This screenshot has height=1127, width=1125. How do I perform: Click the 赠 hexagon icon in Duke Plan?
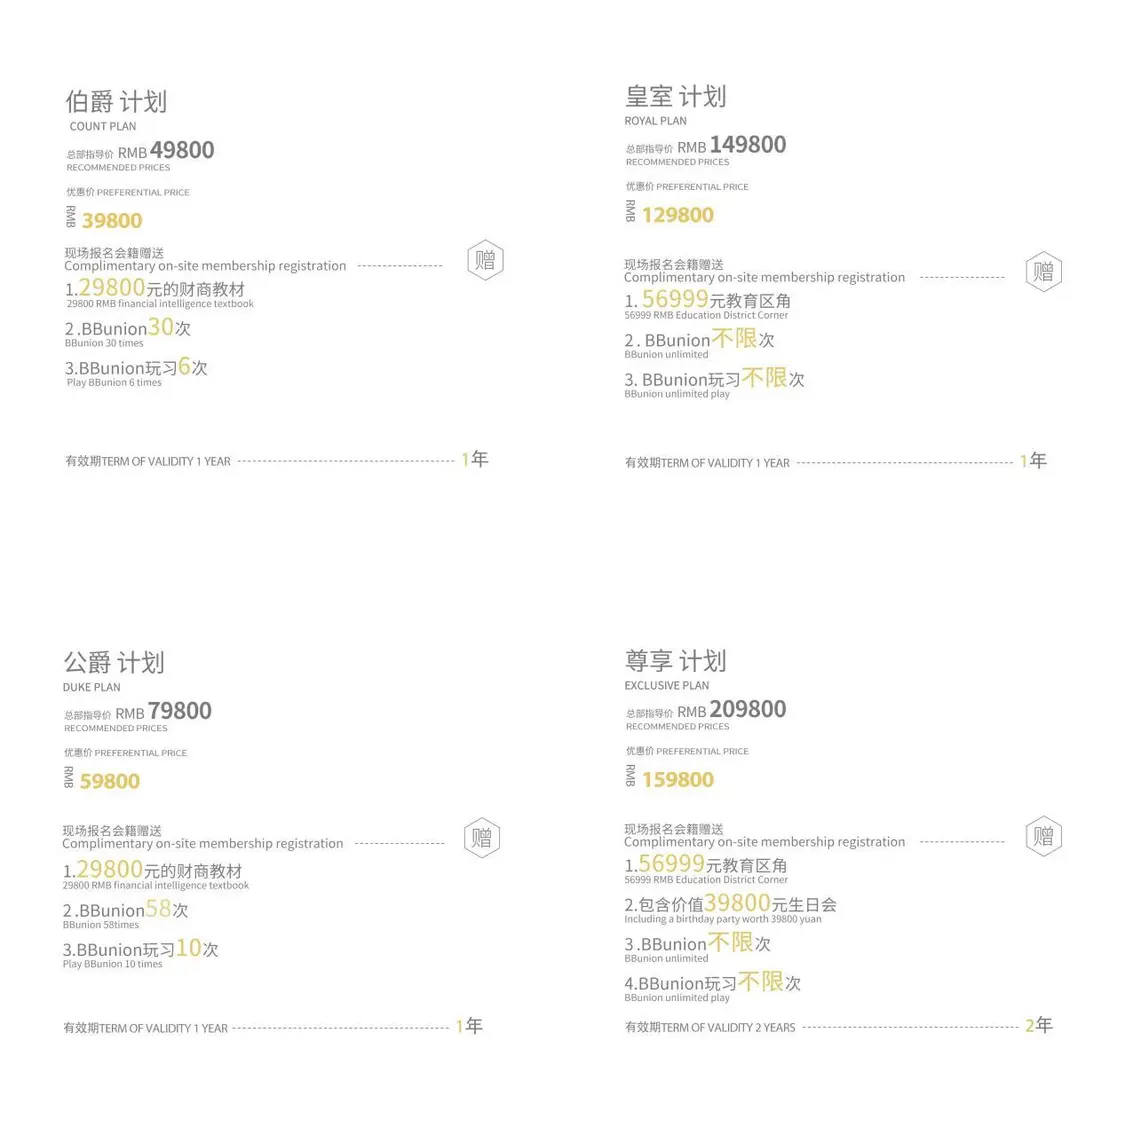coord(482,838)
